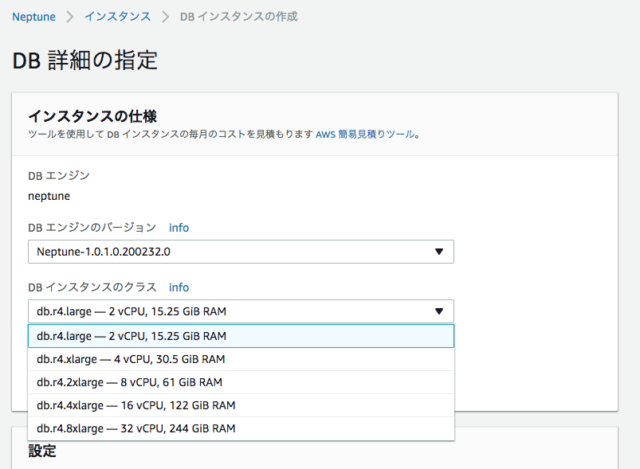This screenshot has width=640, height=469.
Task: Click the DB 詳細の指定 page title
Action: pos(85,60)
